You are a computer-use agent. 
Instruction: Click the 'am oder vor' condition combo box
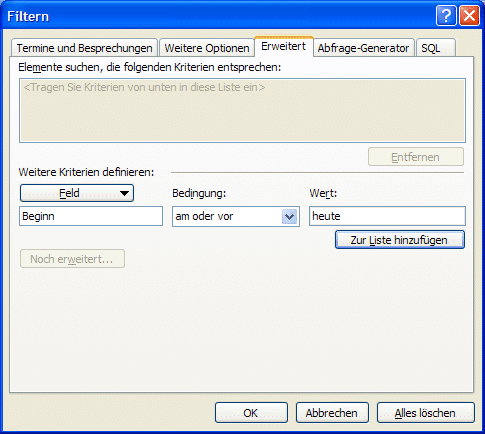(x=236, y=216)
